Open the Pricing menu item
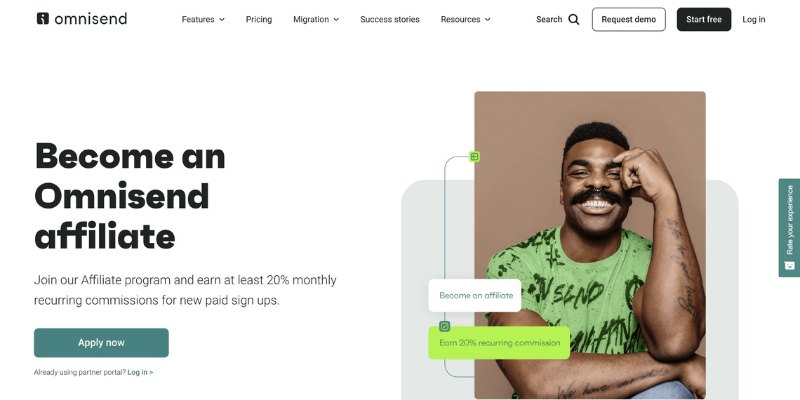This screenshot has height=400, width=800. click(x=259, y=19)
